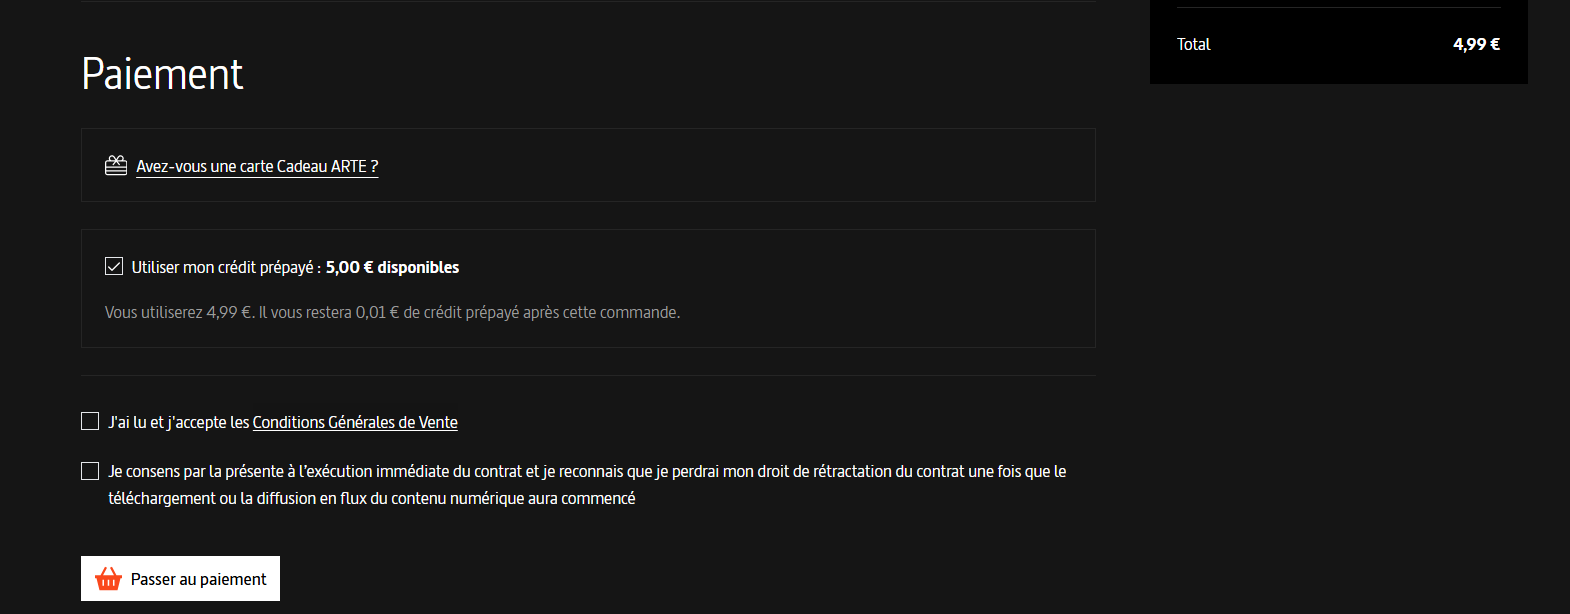The width and height of the screenshot is (1570, 614).
Task: Uncheck the prepaid credit checkbox
Action: pyautogui.click(x=114, y=266)
